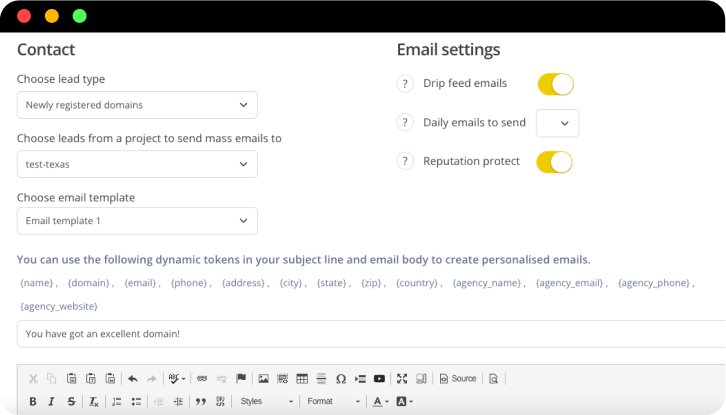
Task: Insert a table in the email body
Action: (x=302, y=379)
